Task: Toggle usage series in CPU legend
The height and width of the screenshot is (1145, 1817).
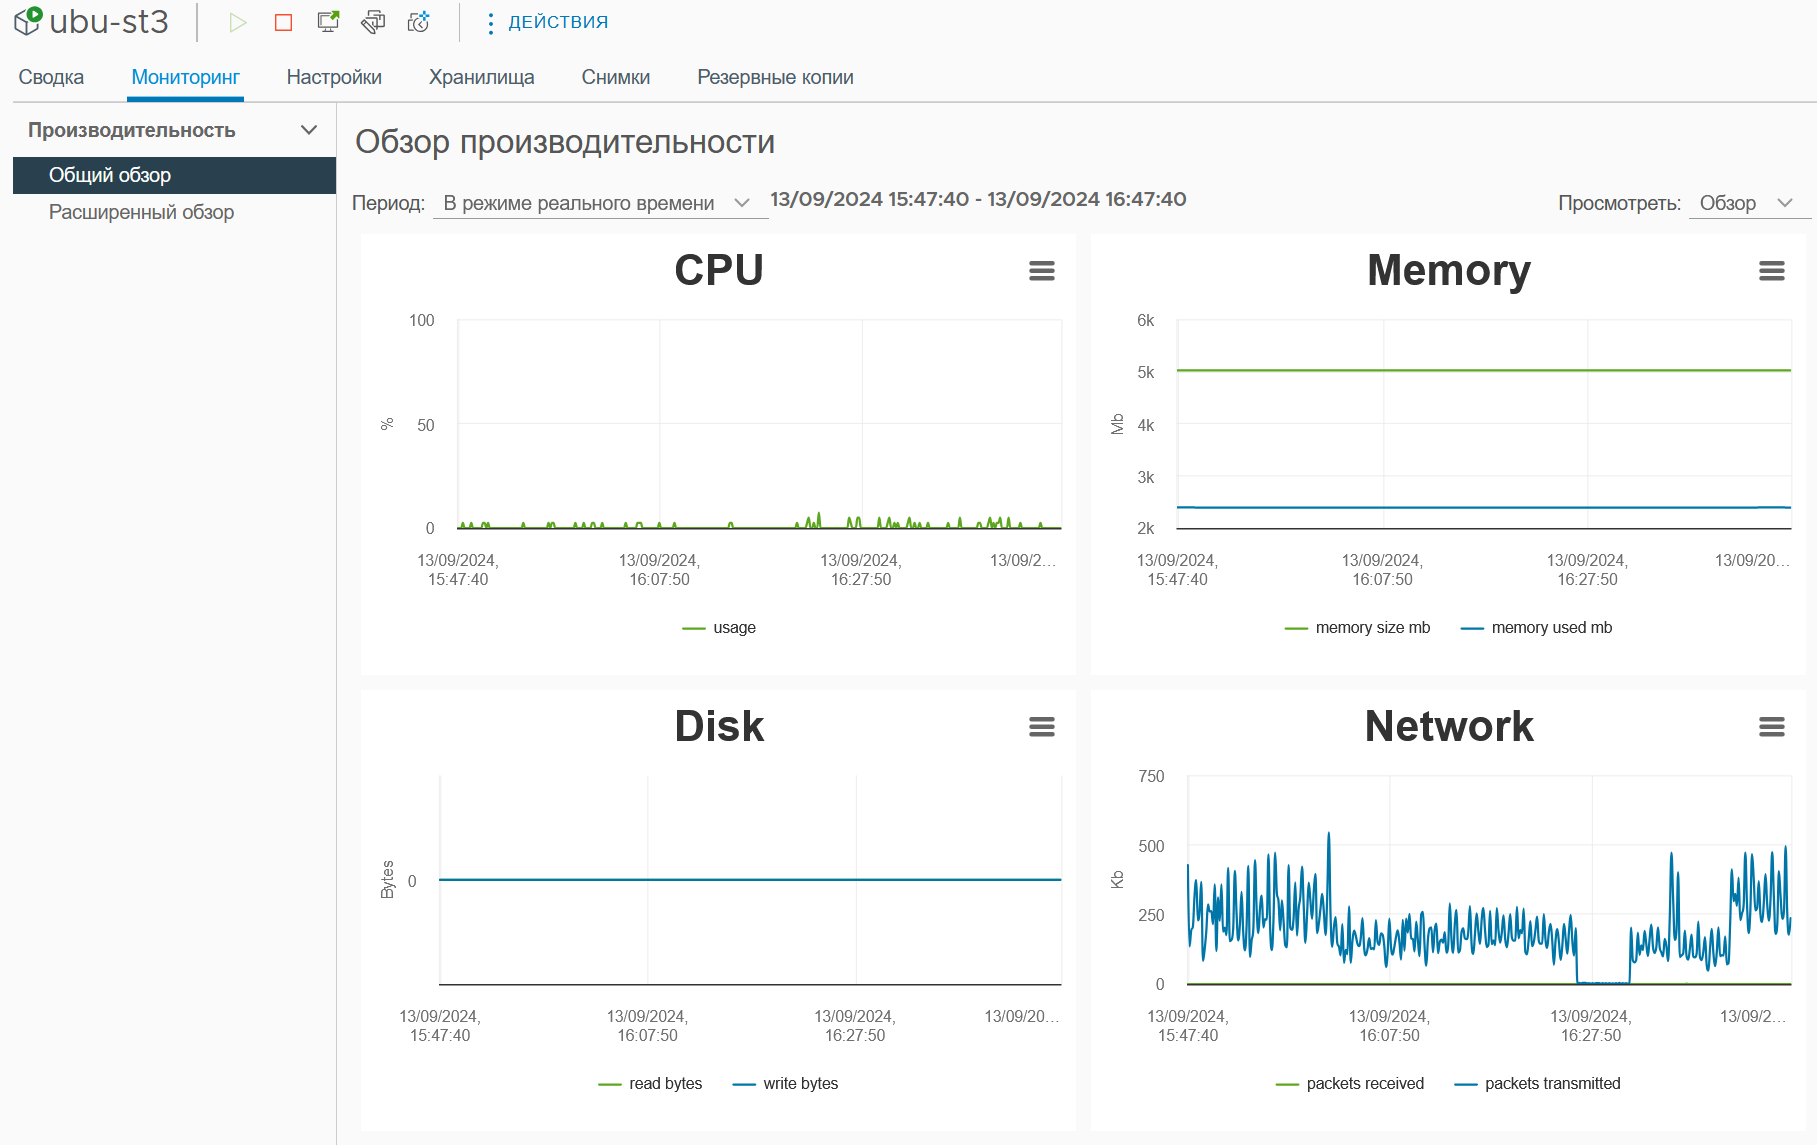Action: pyautogui.click(x=719, y=628)
